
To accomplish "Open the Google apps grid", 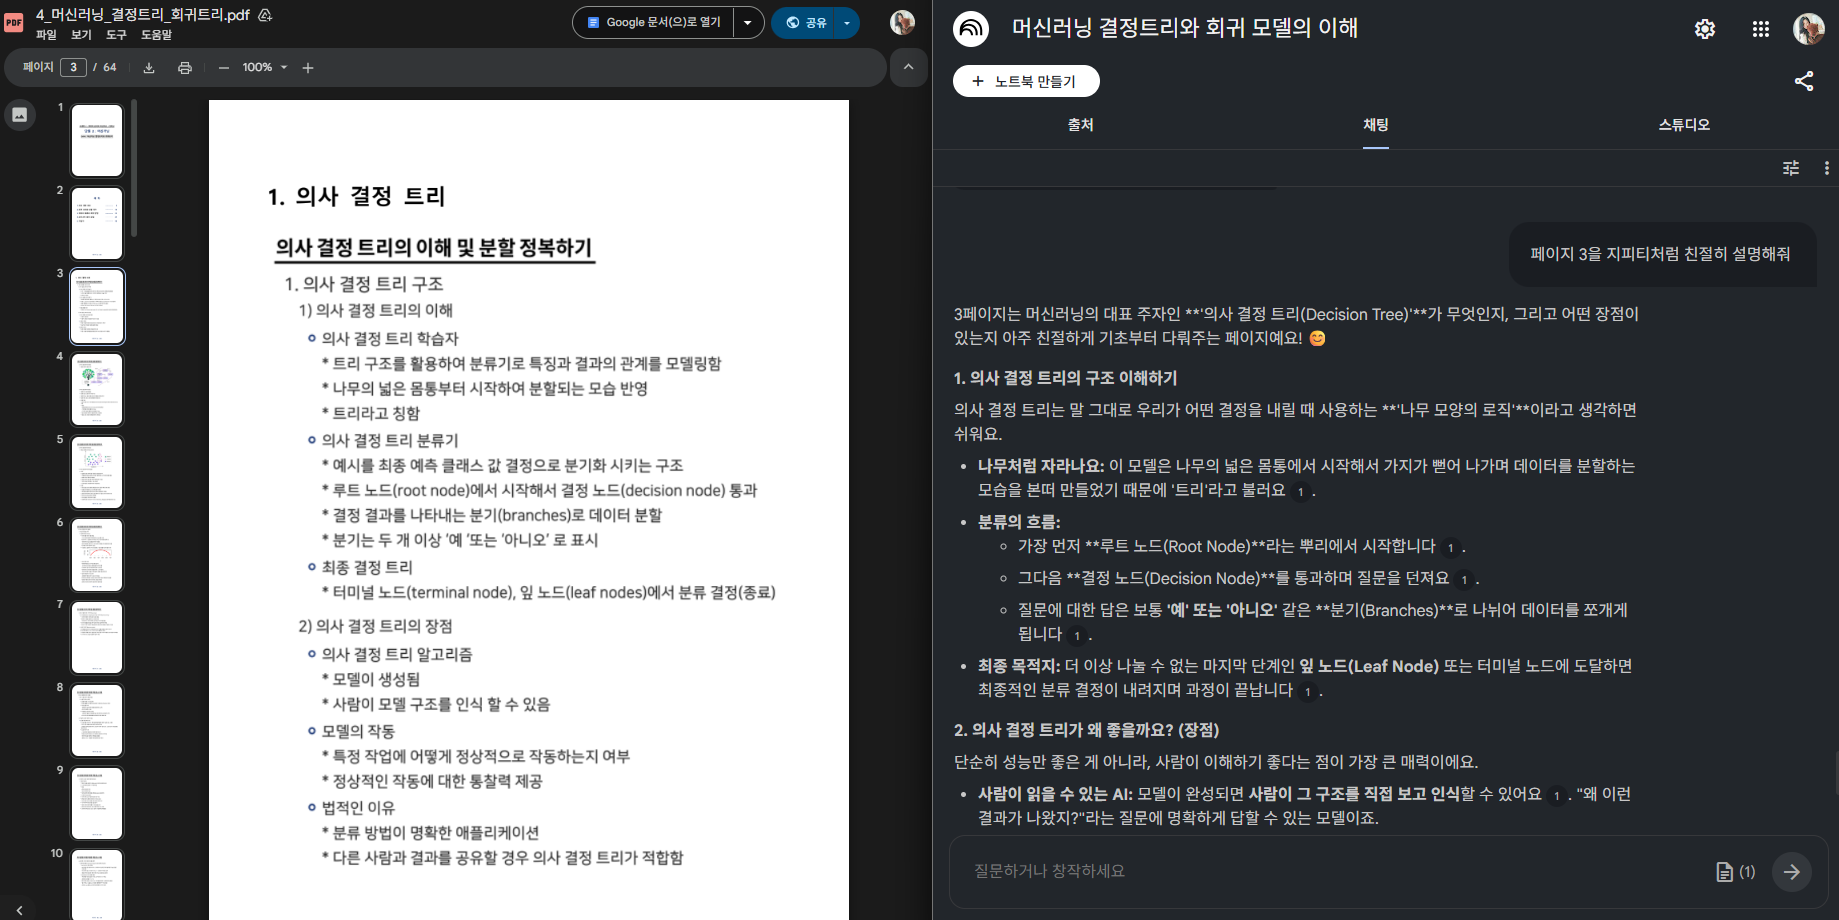I will click(x=1761, y=29).
